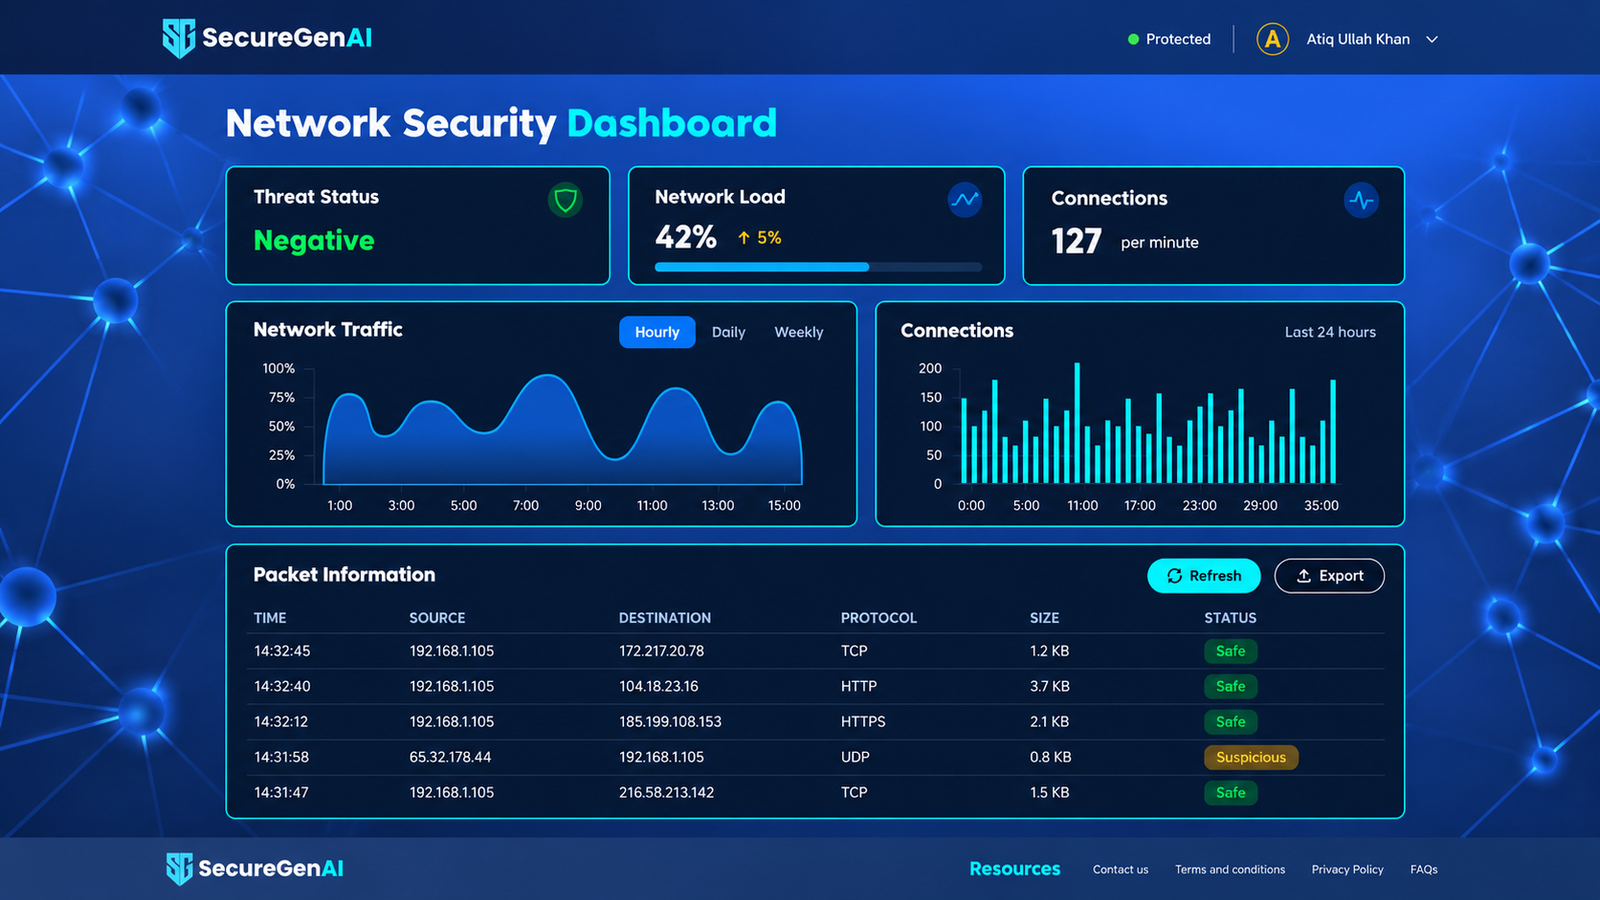Click the Safe badge for 14:32:45 row

pyautogui.click(x=1231, y=651)
